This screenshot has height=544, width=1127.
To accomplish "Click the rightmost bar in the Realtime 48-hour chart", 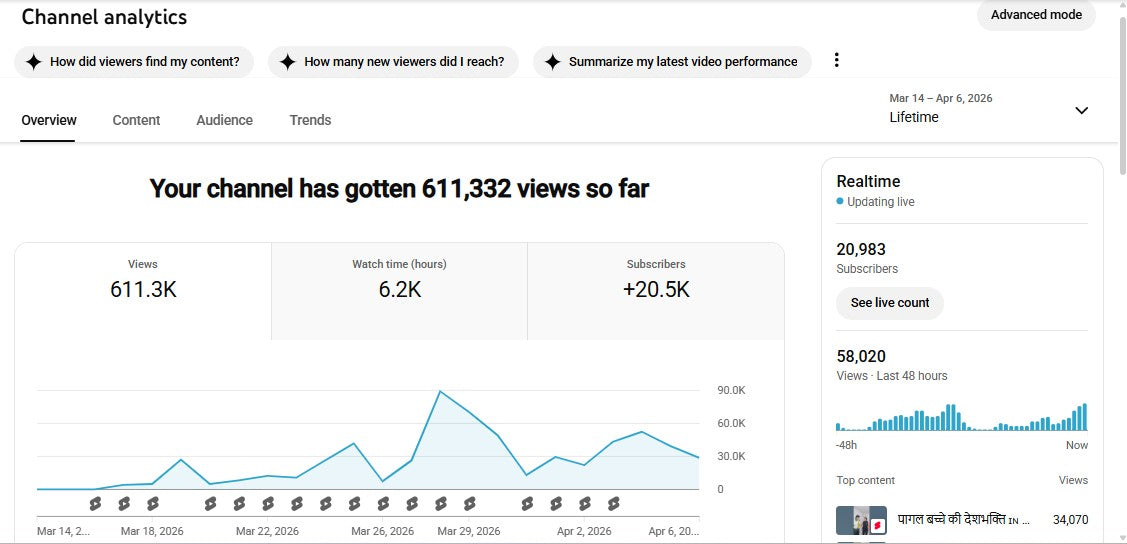I will pyautogui.click(x=1085, y=418).
